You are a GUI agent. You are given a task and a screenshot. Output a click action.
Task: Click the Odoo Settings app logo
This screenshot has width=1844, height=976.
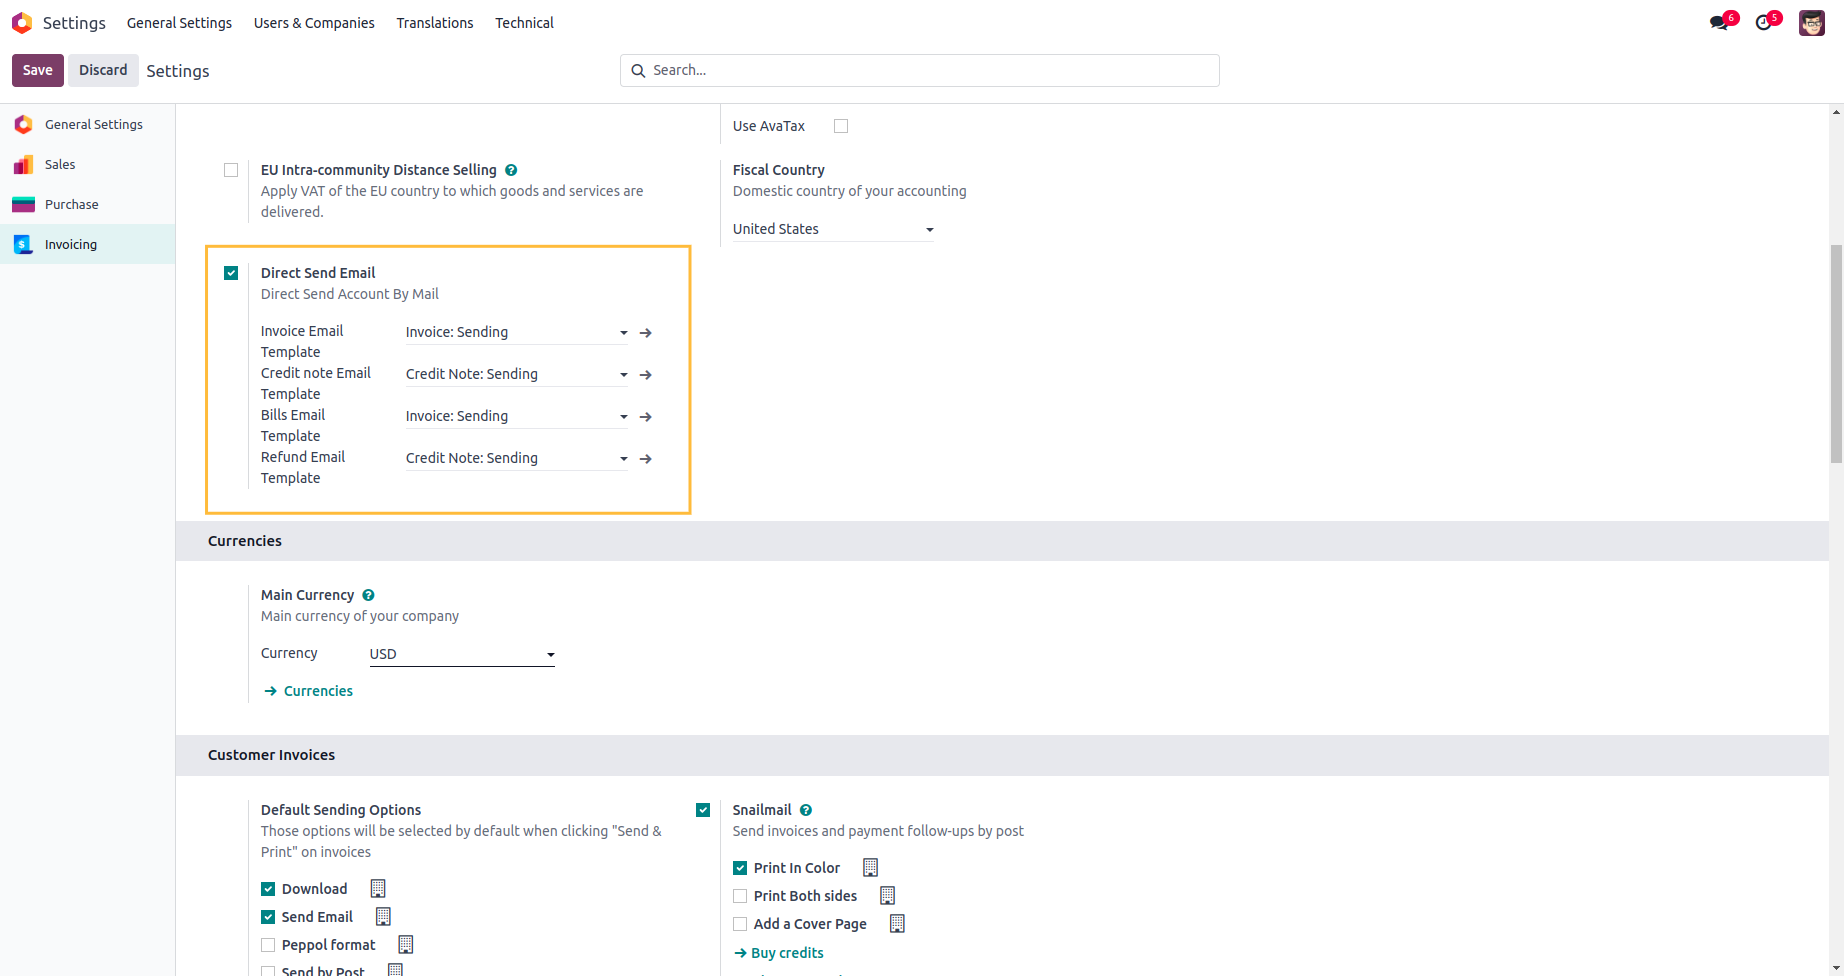click(22, 23)
